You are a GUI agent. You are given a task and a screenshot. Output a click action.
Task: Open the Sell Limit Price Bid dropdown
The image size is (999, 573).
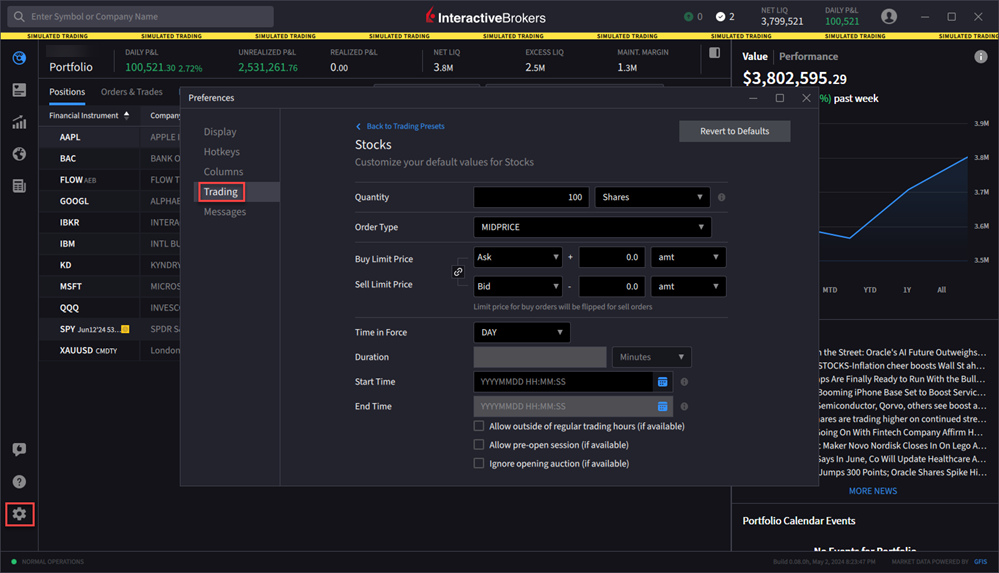pyautogui.click(x=518, y=286)
